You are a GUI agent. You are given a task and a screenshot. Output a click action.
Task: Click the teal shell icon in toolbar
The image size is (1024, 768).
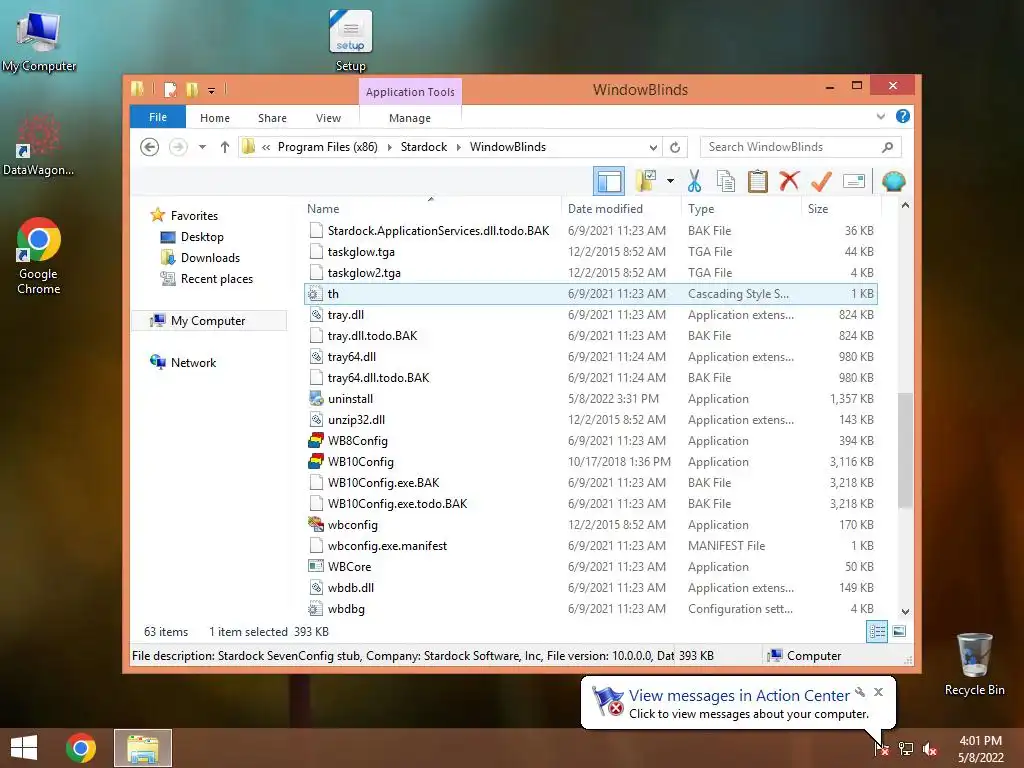[893, 181]
